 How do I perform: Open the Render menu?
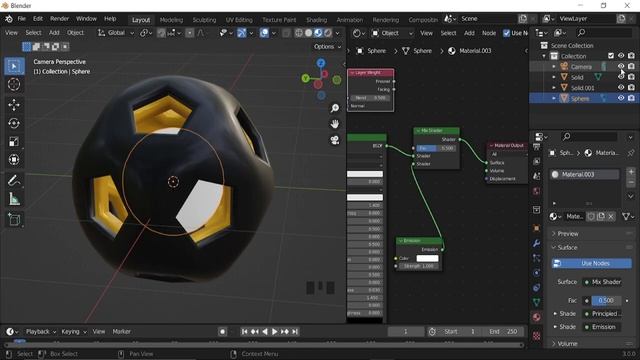pyautogui.click(x=60, y=19)
